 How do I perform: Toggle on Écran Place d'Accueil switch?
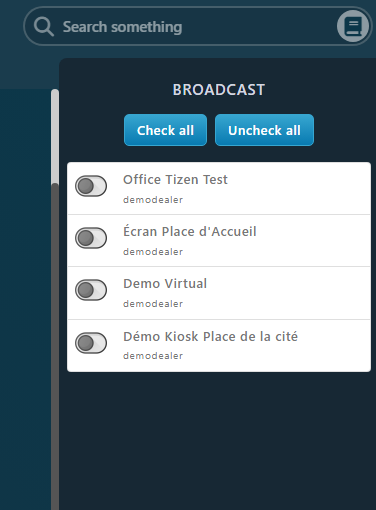pyautogui.click(x=91, y=238)
